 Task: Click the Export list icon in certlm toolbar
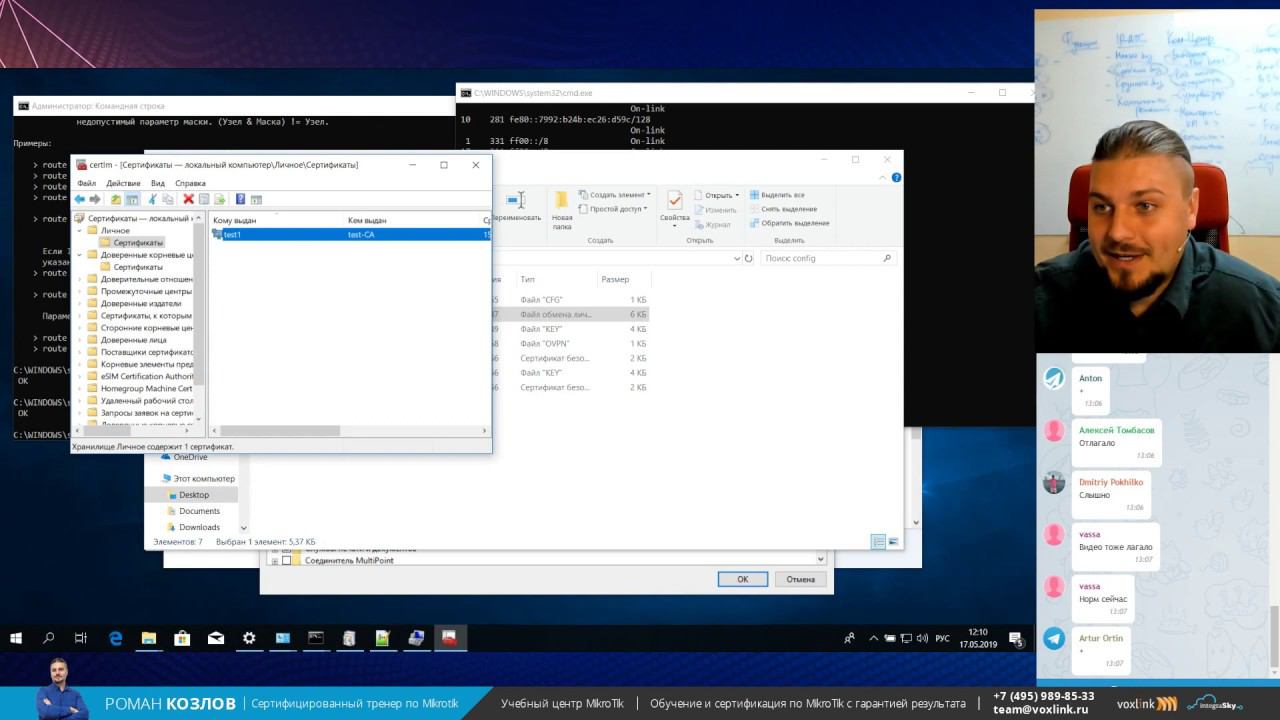[219, 199]
